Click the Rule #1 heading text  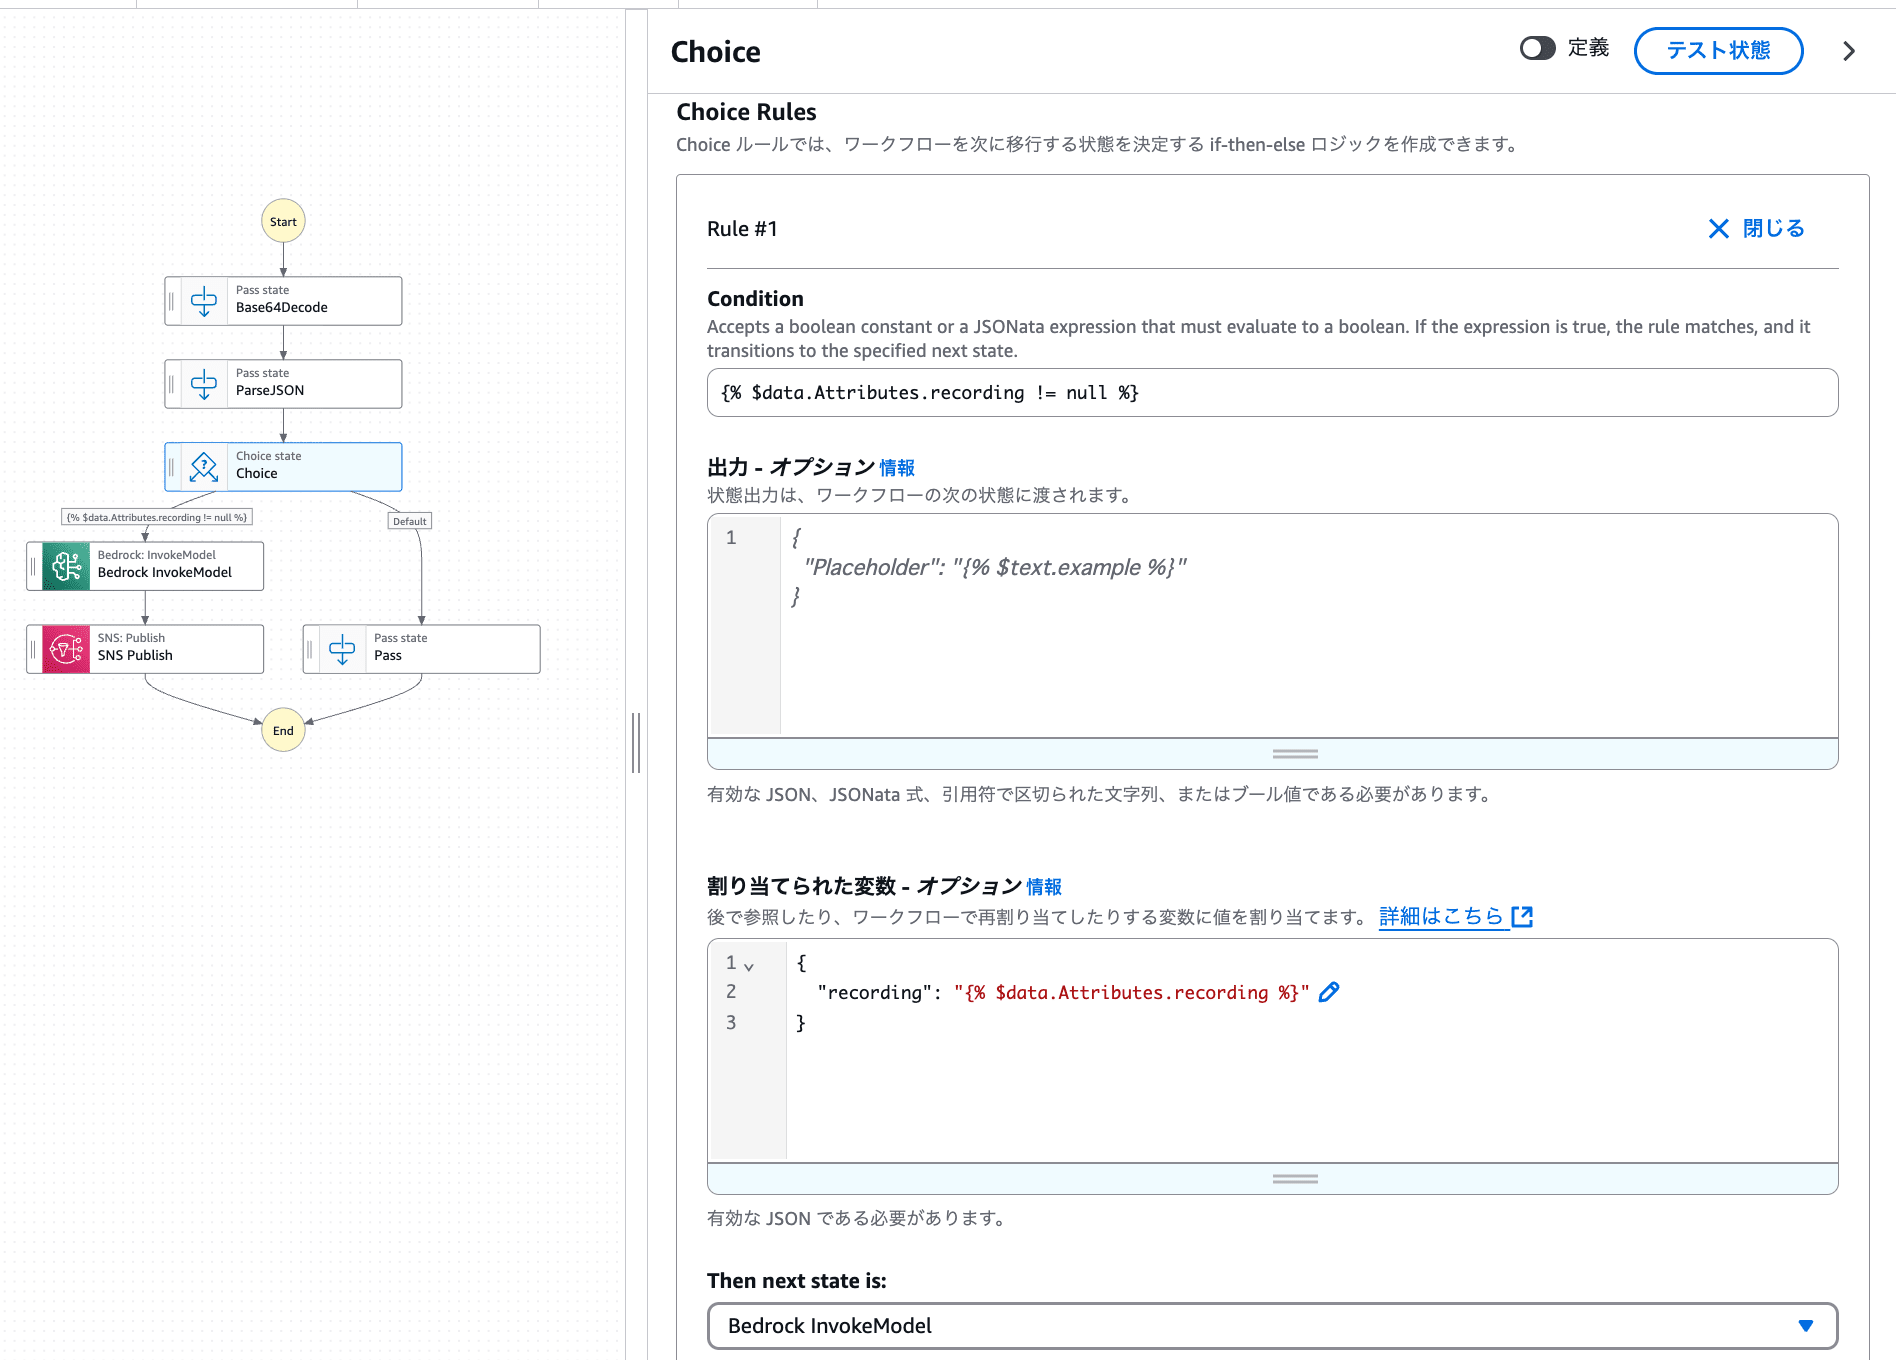tap(742, 229)
